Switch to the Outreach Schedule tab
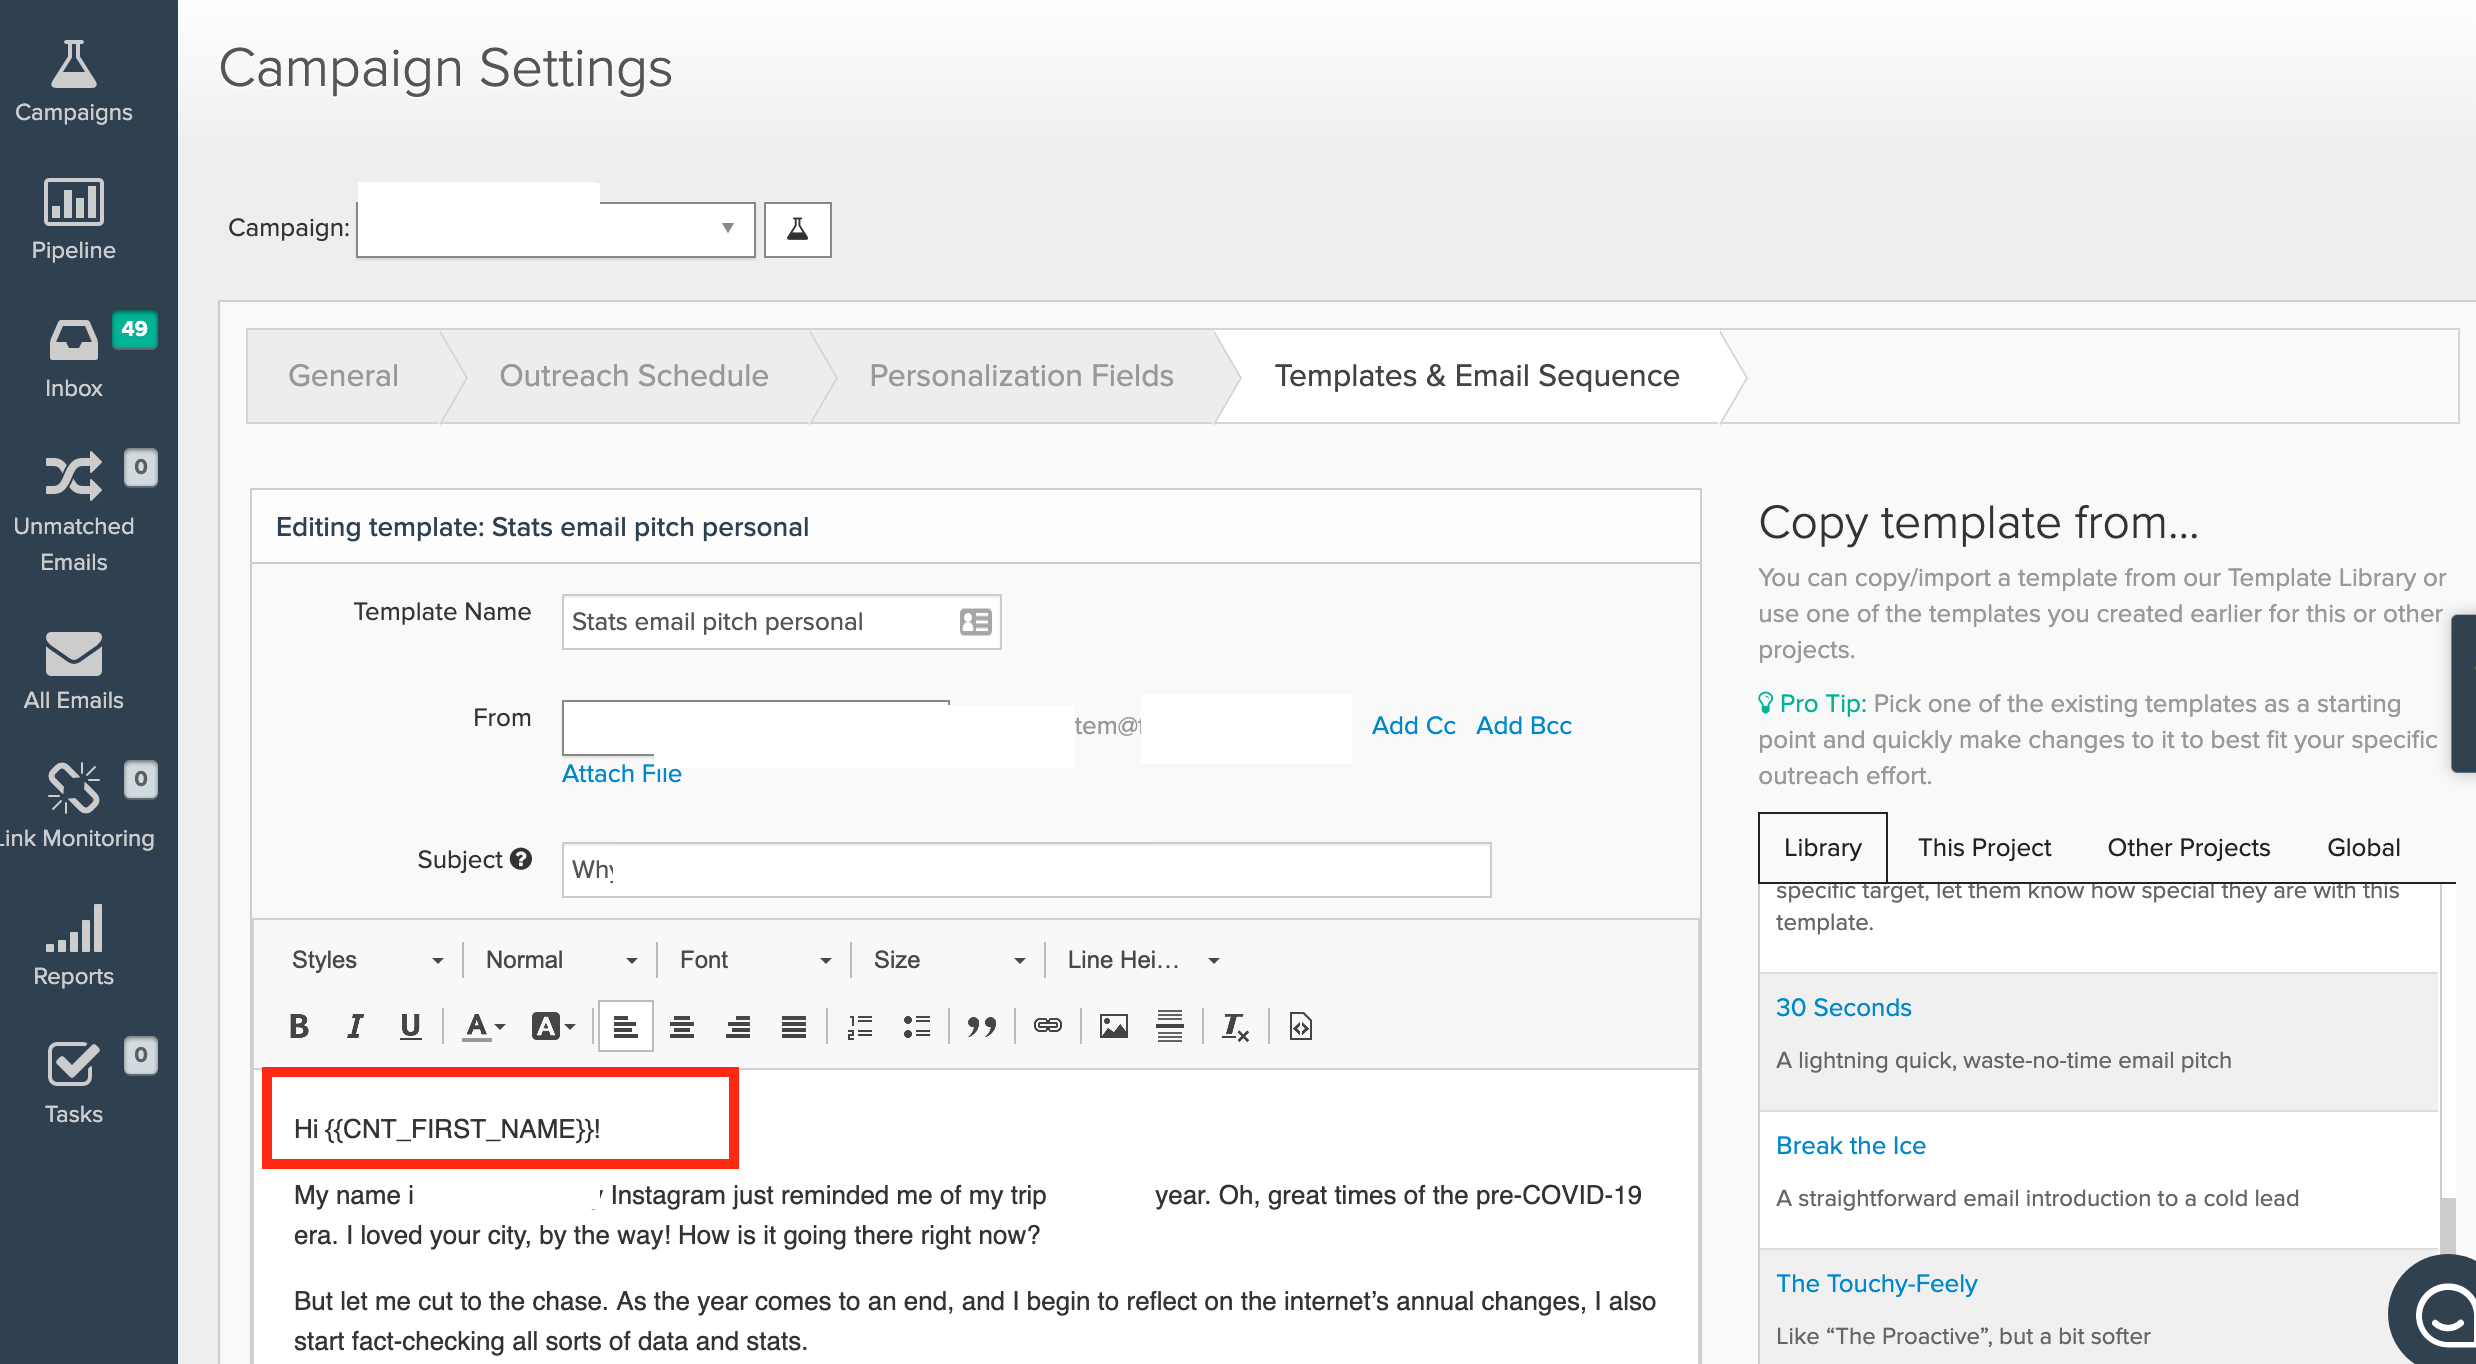This screenshot has width=2476, height=1364. tap(633, 375)
